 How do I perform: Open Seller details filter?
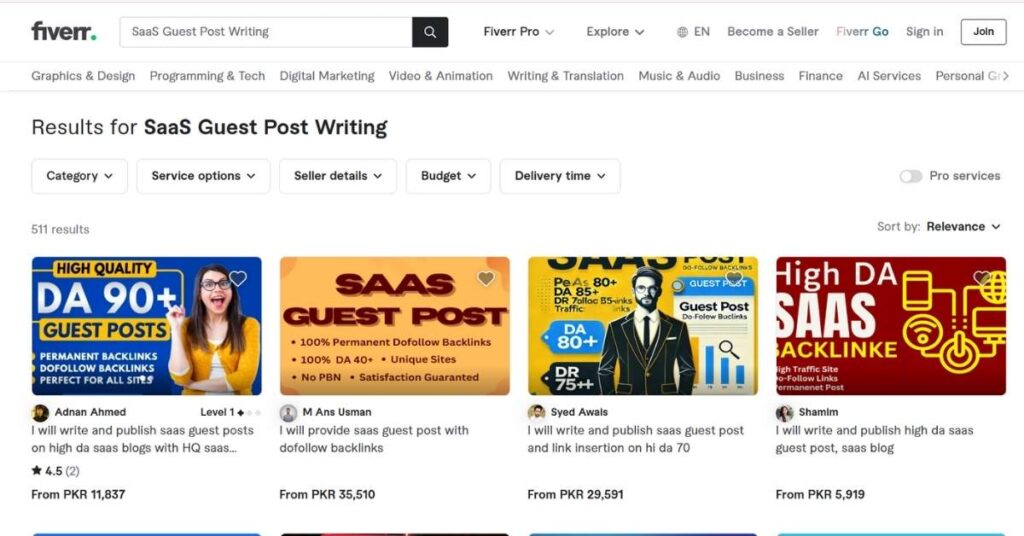point(338,176)
